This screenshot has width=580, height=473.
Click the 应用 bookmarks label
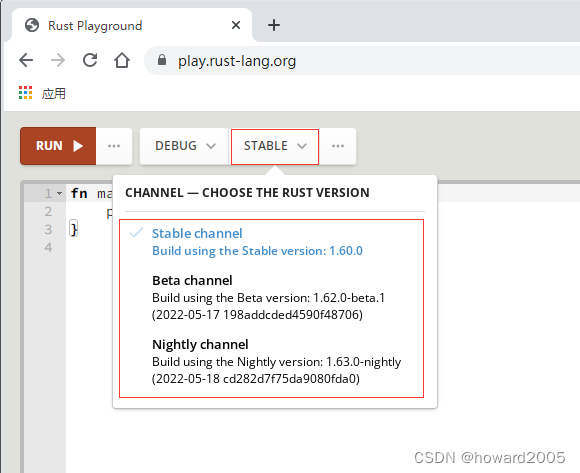point(54,94)
